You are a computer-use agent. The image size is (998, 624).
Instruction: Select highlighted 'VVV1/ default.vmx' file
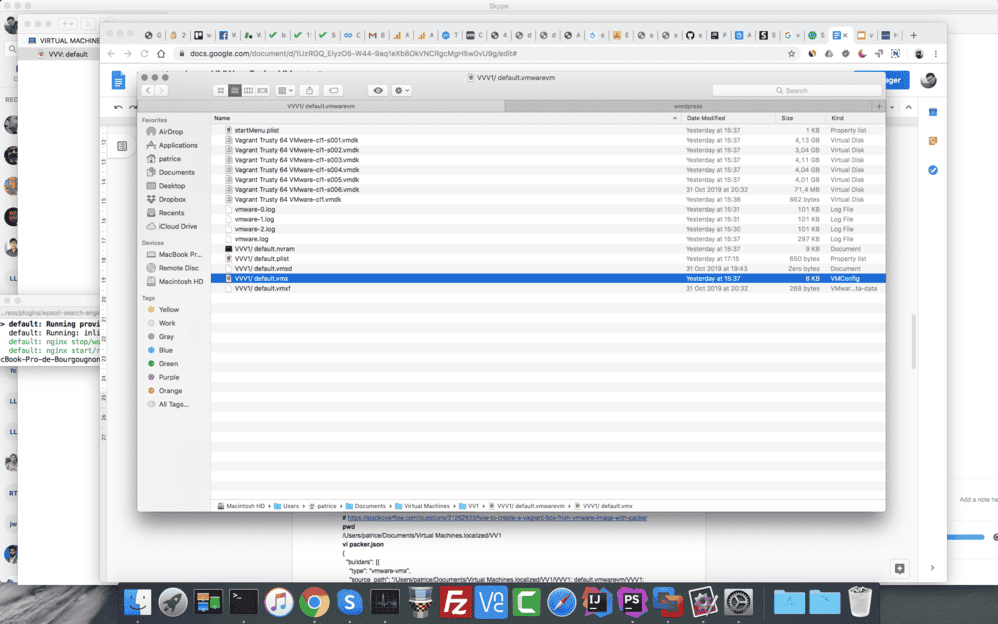(x=548, y=278)
